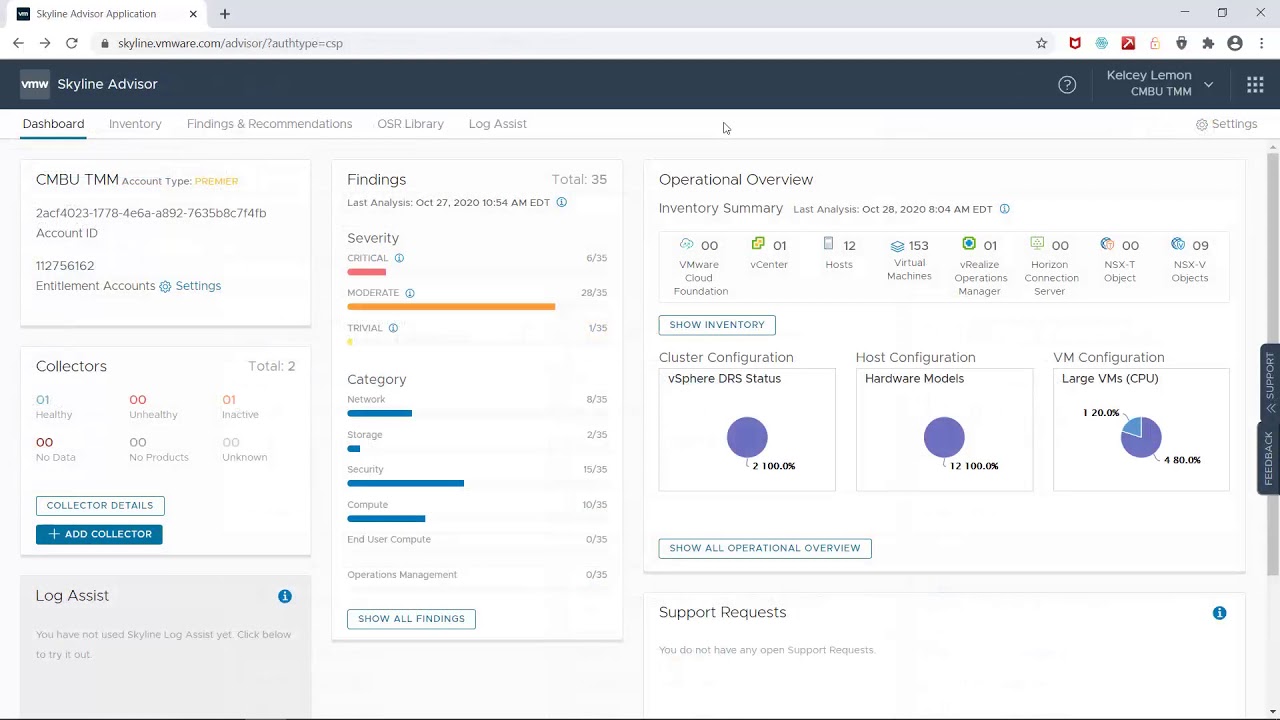Screen dimensions: 1280x720
Task: Click the help question mark icon
Action: [x=1067, y=85]
